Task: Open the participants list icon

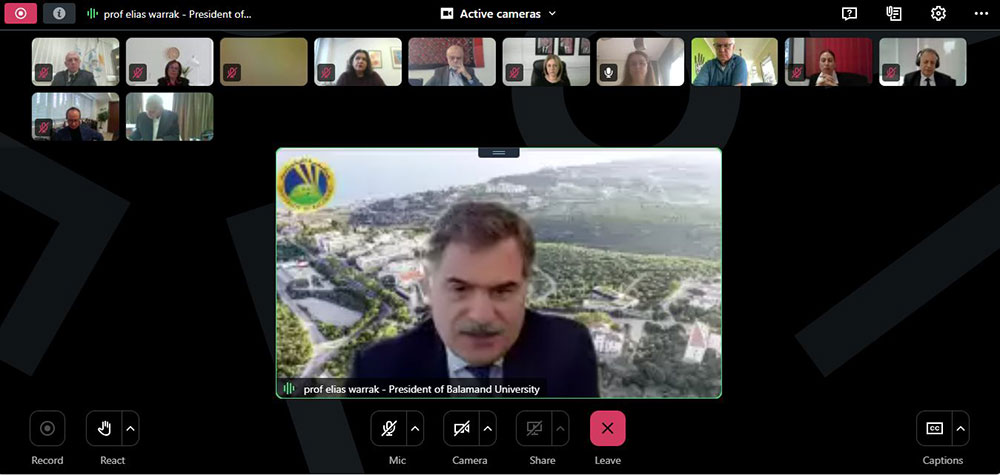Action: pyautogui.click(x=894, y=14)
